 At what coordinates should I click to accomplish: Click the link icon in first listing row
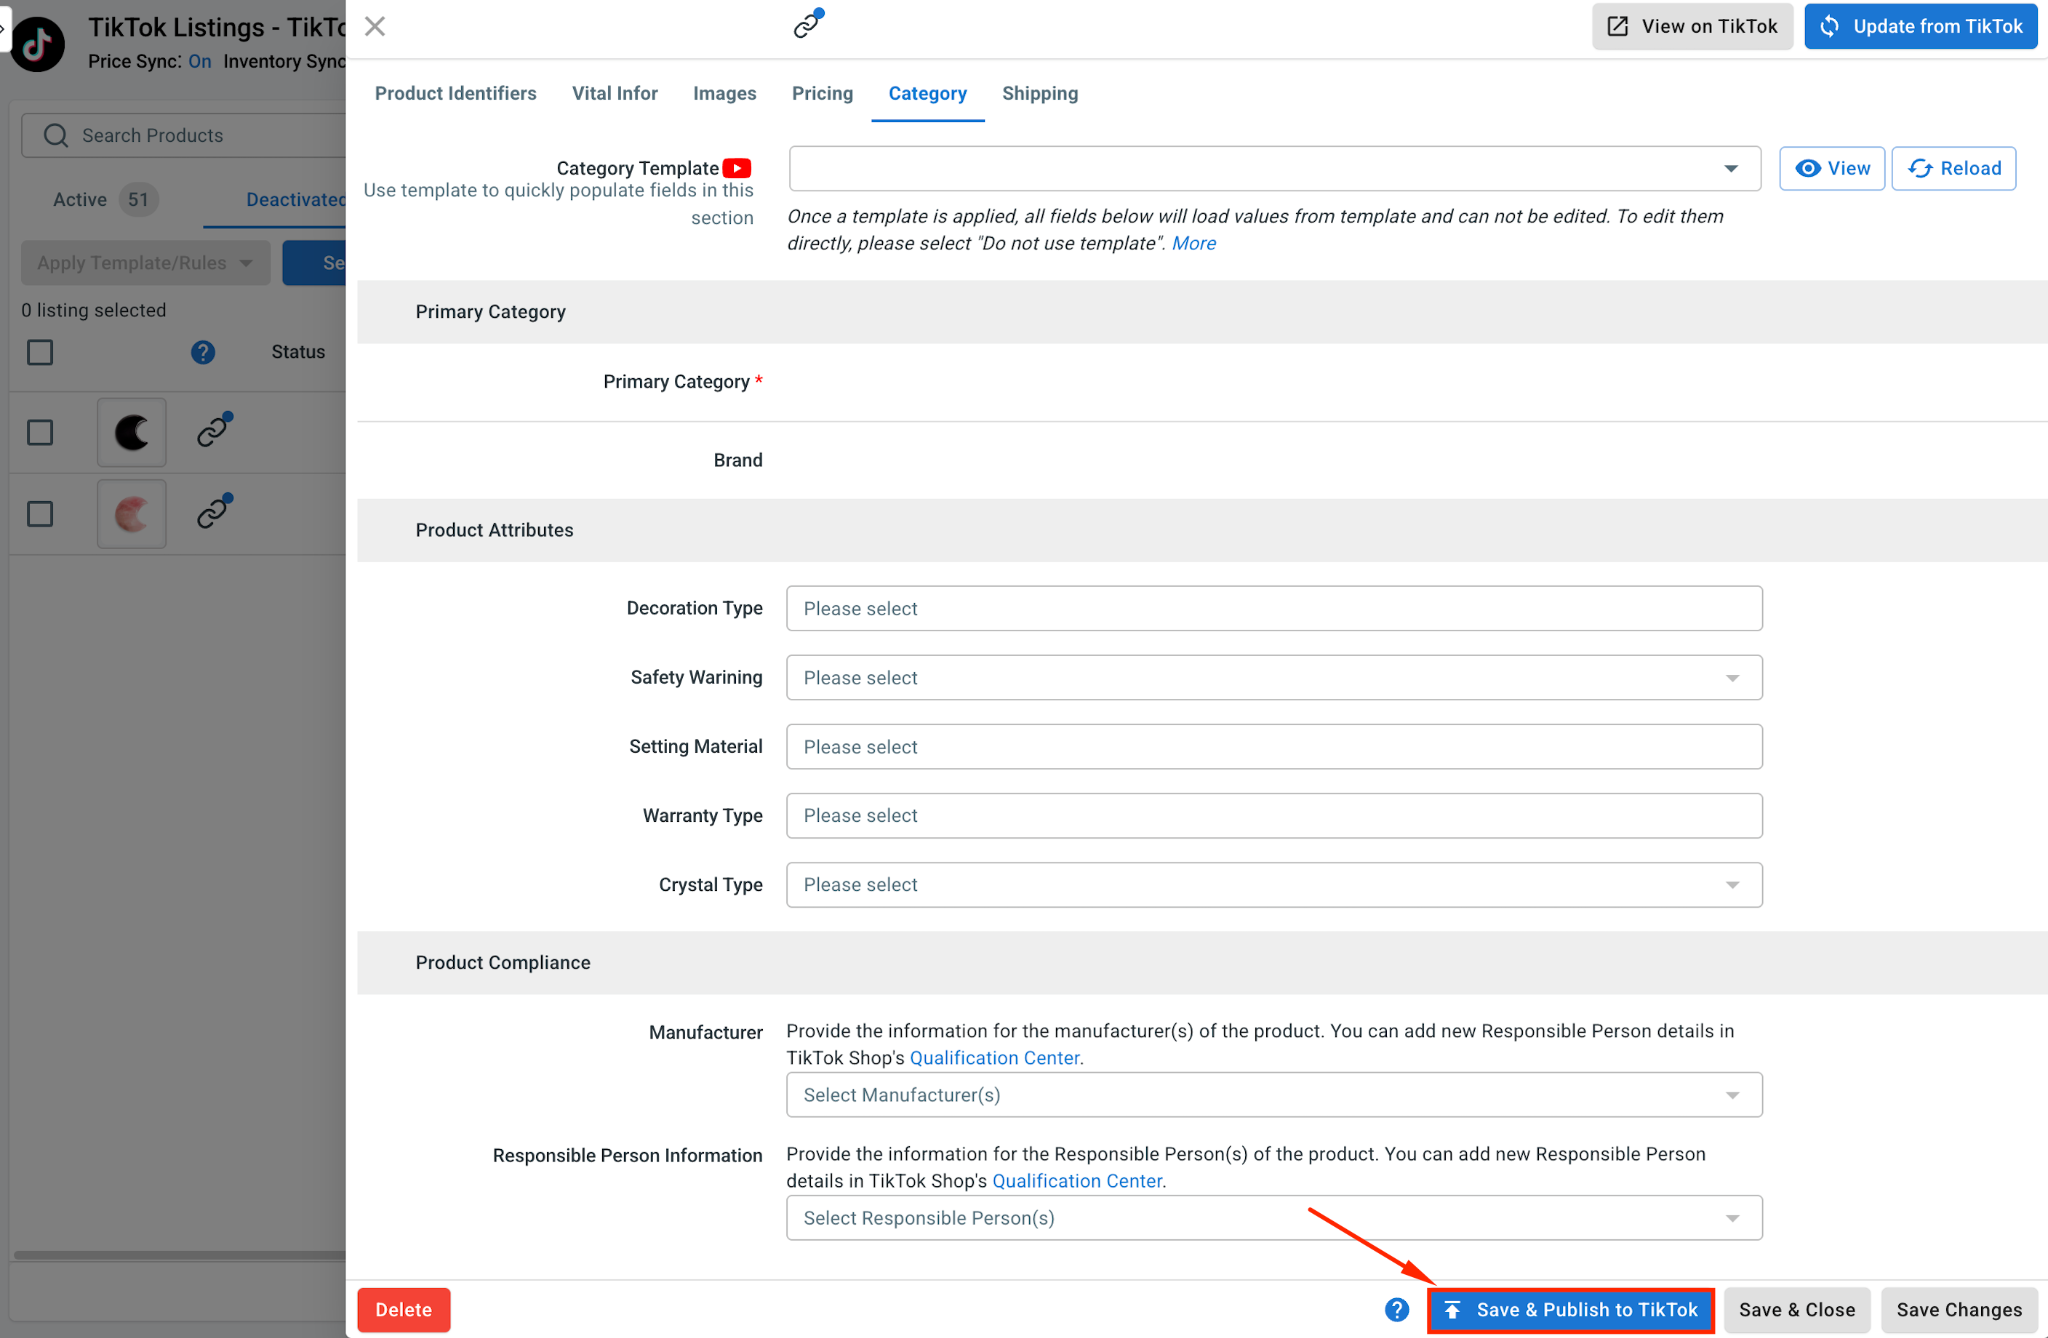pos(214,430)
